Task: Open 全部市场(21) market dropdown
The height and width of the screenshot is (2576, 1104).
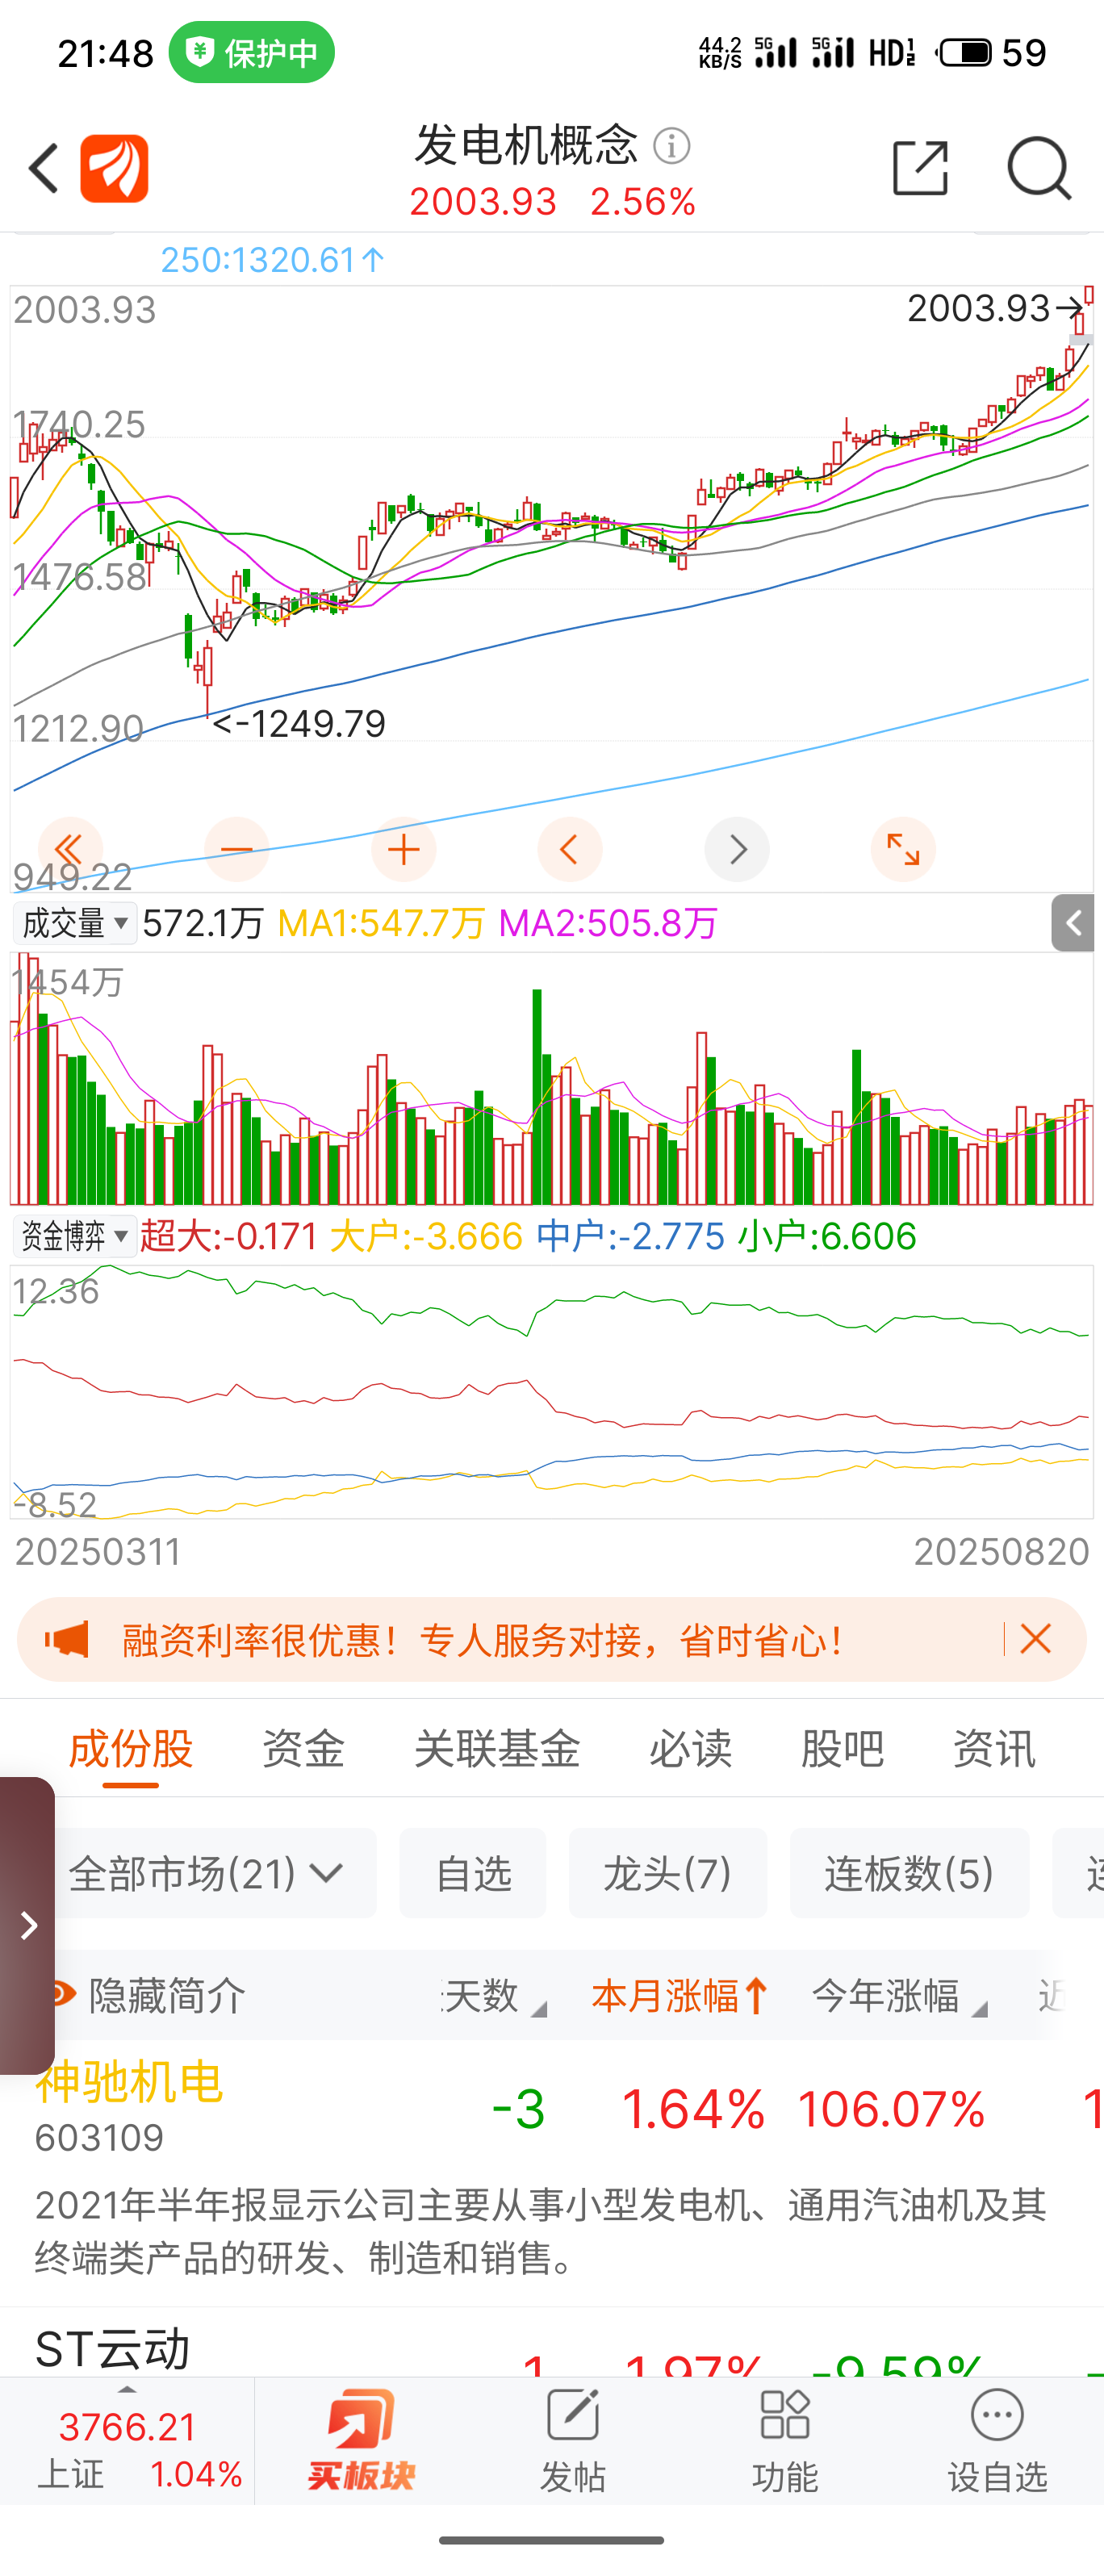Action: click(x=207, y=1873)
